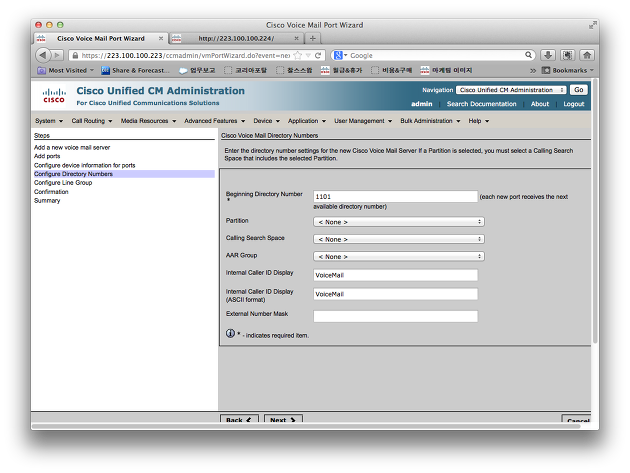Select the 'Configure Directory Numbers' step
The width and height of the screenshot is (630, 473).
[x=124, y=174]
